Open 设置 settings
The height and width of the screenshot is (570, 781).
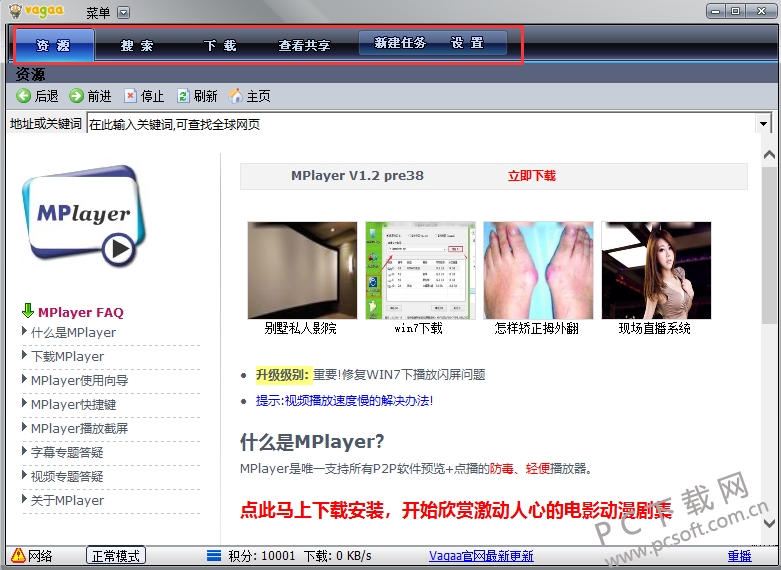point(467,43)
